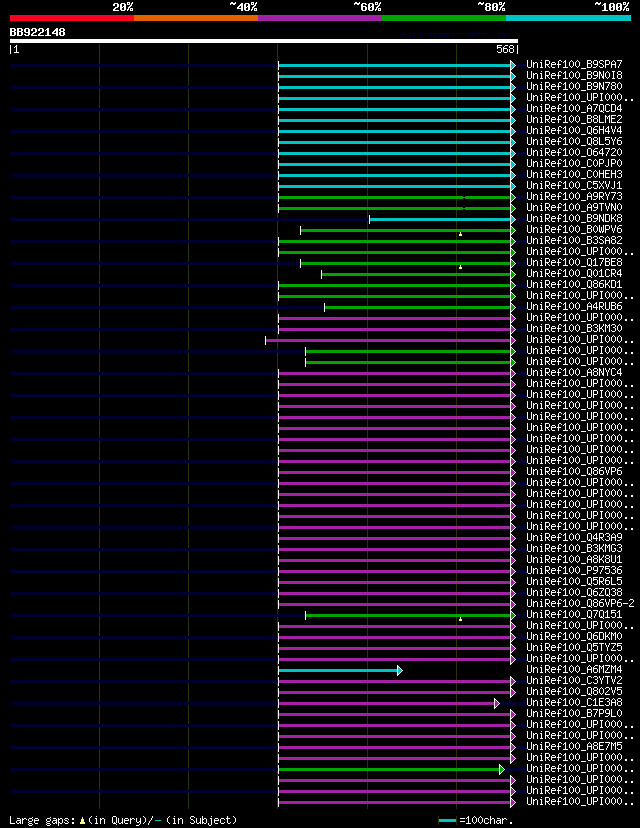Click the UniRef100_Q802V5 hit label
640x828 pixels.
coord(574,692)
